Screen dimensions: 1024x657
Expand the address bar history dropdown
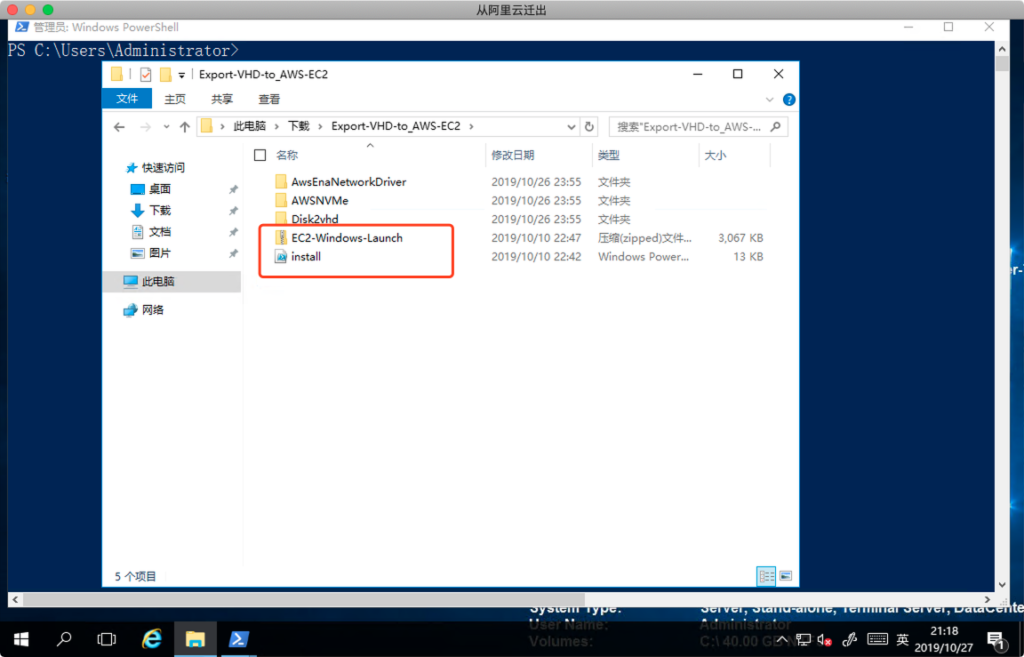pyautogui.click(x=571, y=127)
